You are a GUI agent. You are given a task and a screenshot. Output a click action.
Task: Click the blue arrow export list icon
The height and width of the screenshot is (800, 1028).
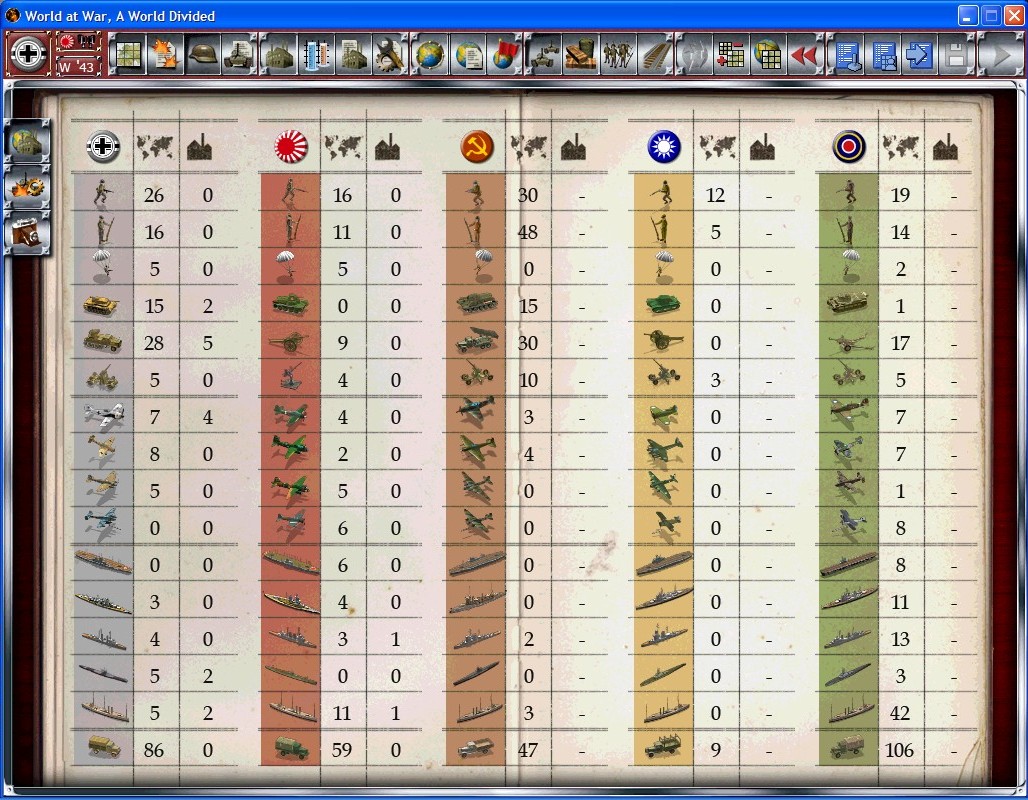(917, 54)
